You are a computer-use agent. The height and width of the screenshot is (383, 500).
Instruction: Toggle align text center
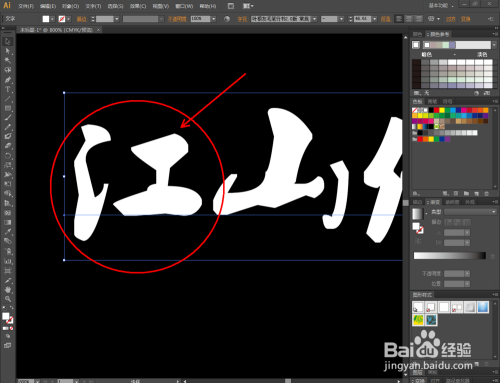tap(409, 19)
